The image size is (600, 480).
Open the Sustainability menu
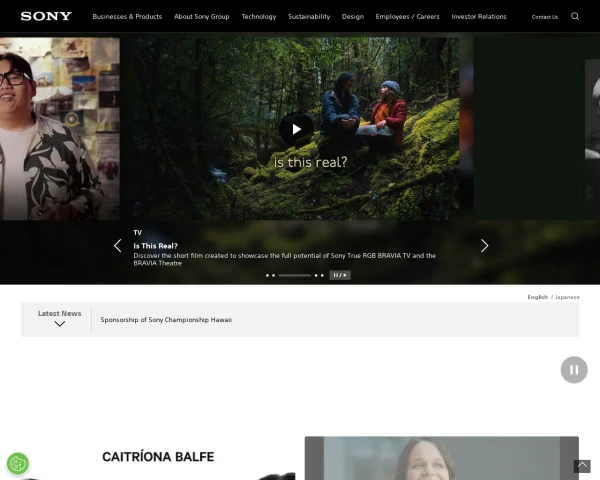[x=309, y=16]
